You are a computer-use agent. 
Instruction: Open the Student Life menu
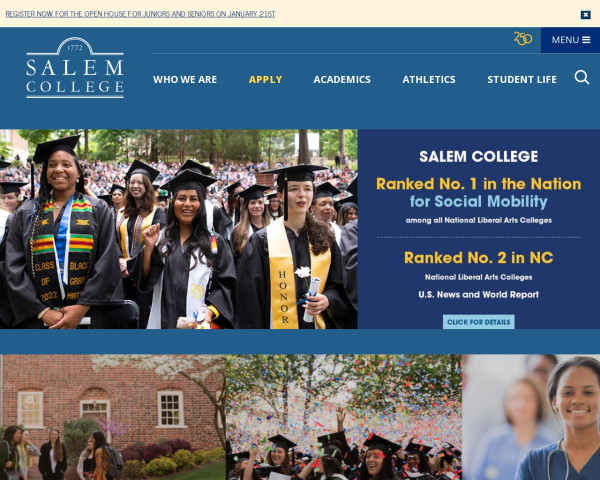click(x=522, y=80)
